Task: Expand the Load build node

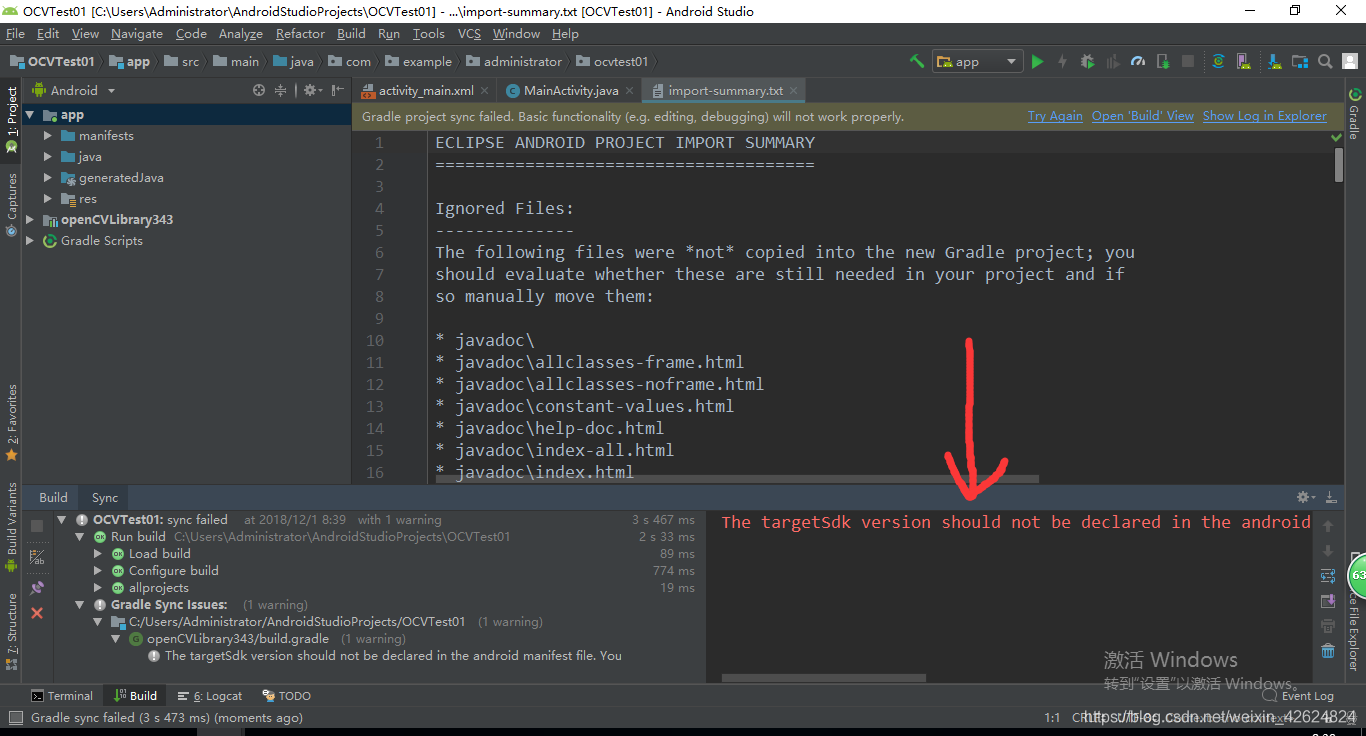Action: 98,553
